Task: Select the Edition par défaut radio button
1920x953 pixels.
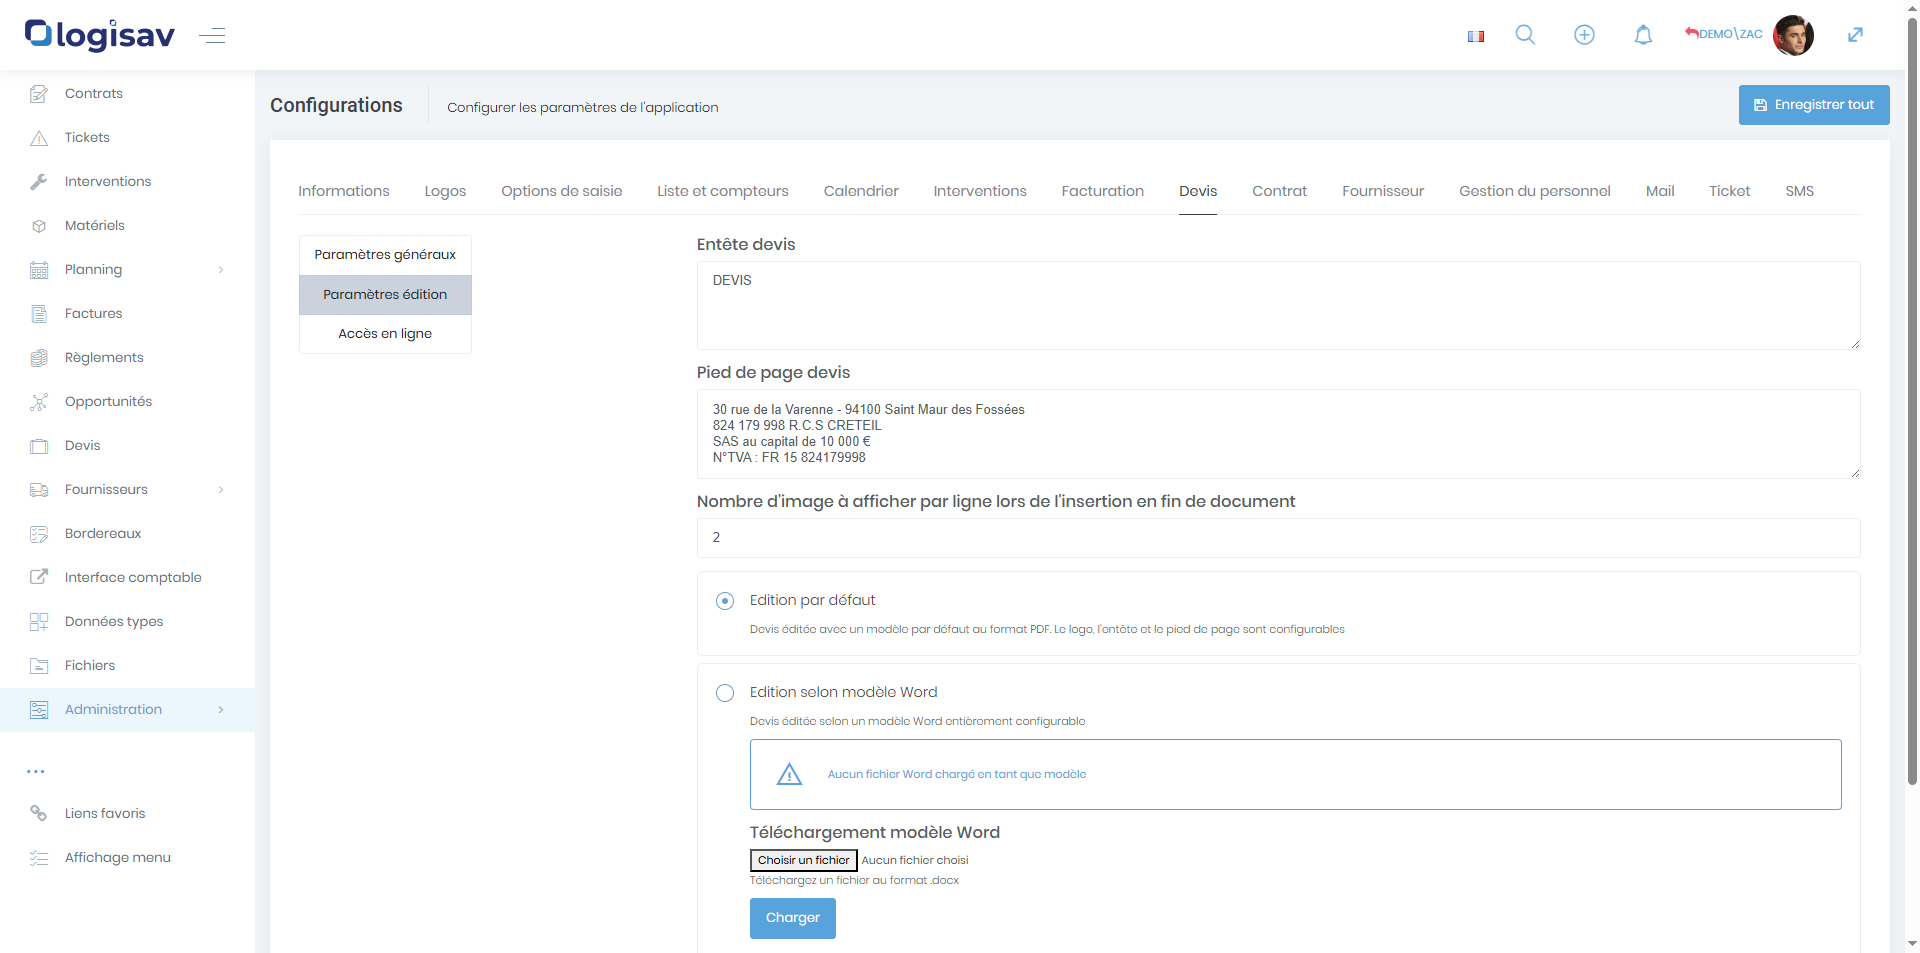Action: point(725,601)
